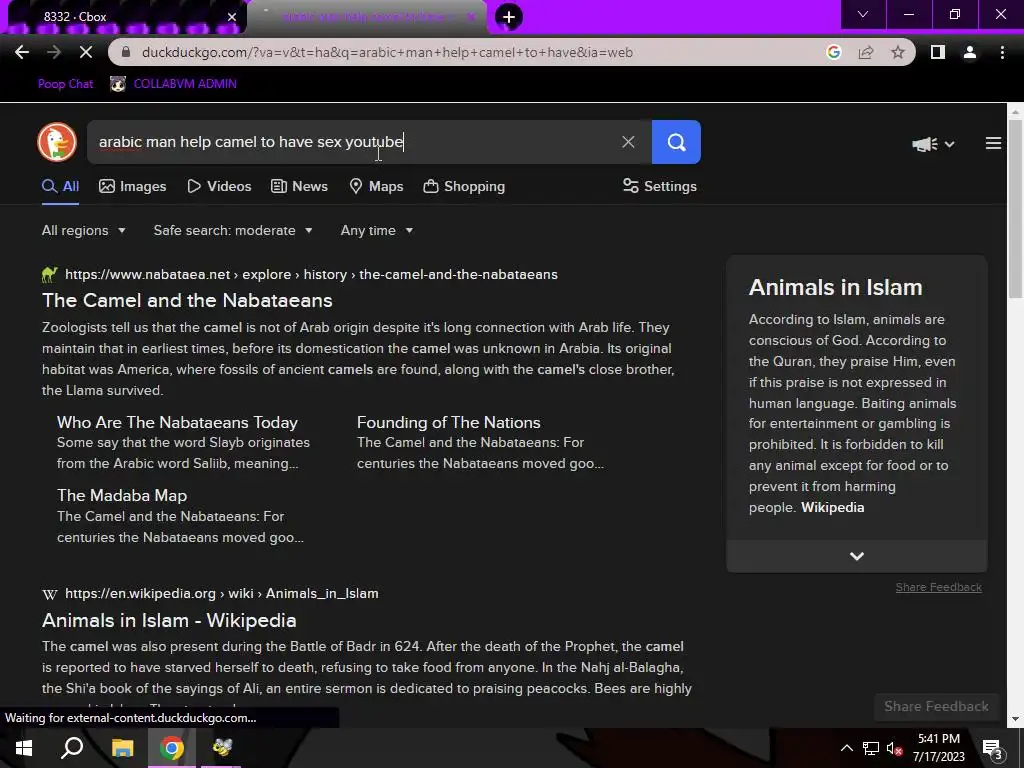Stop page loading with X button

[x=86, y=52]
